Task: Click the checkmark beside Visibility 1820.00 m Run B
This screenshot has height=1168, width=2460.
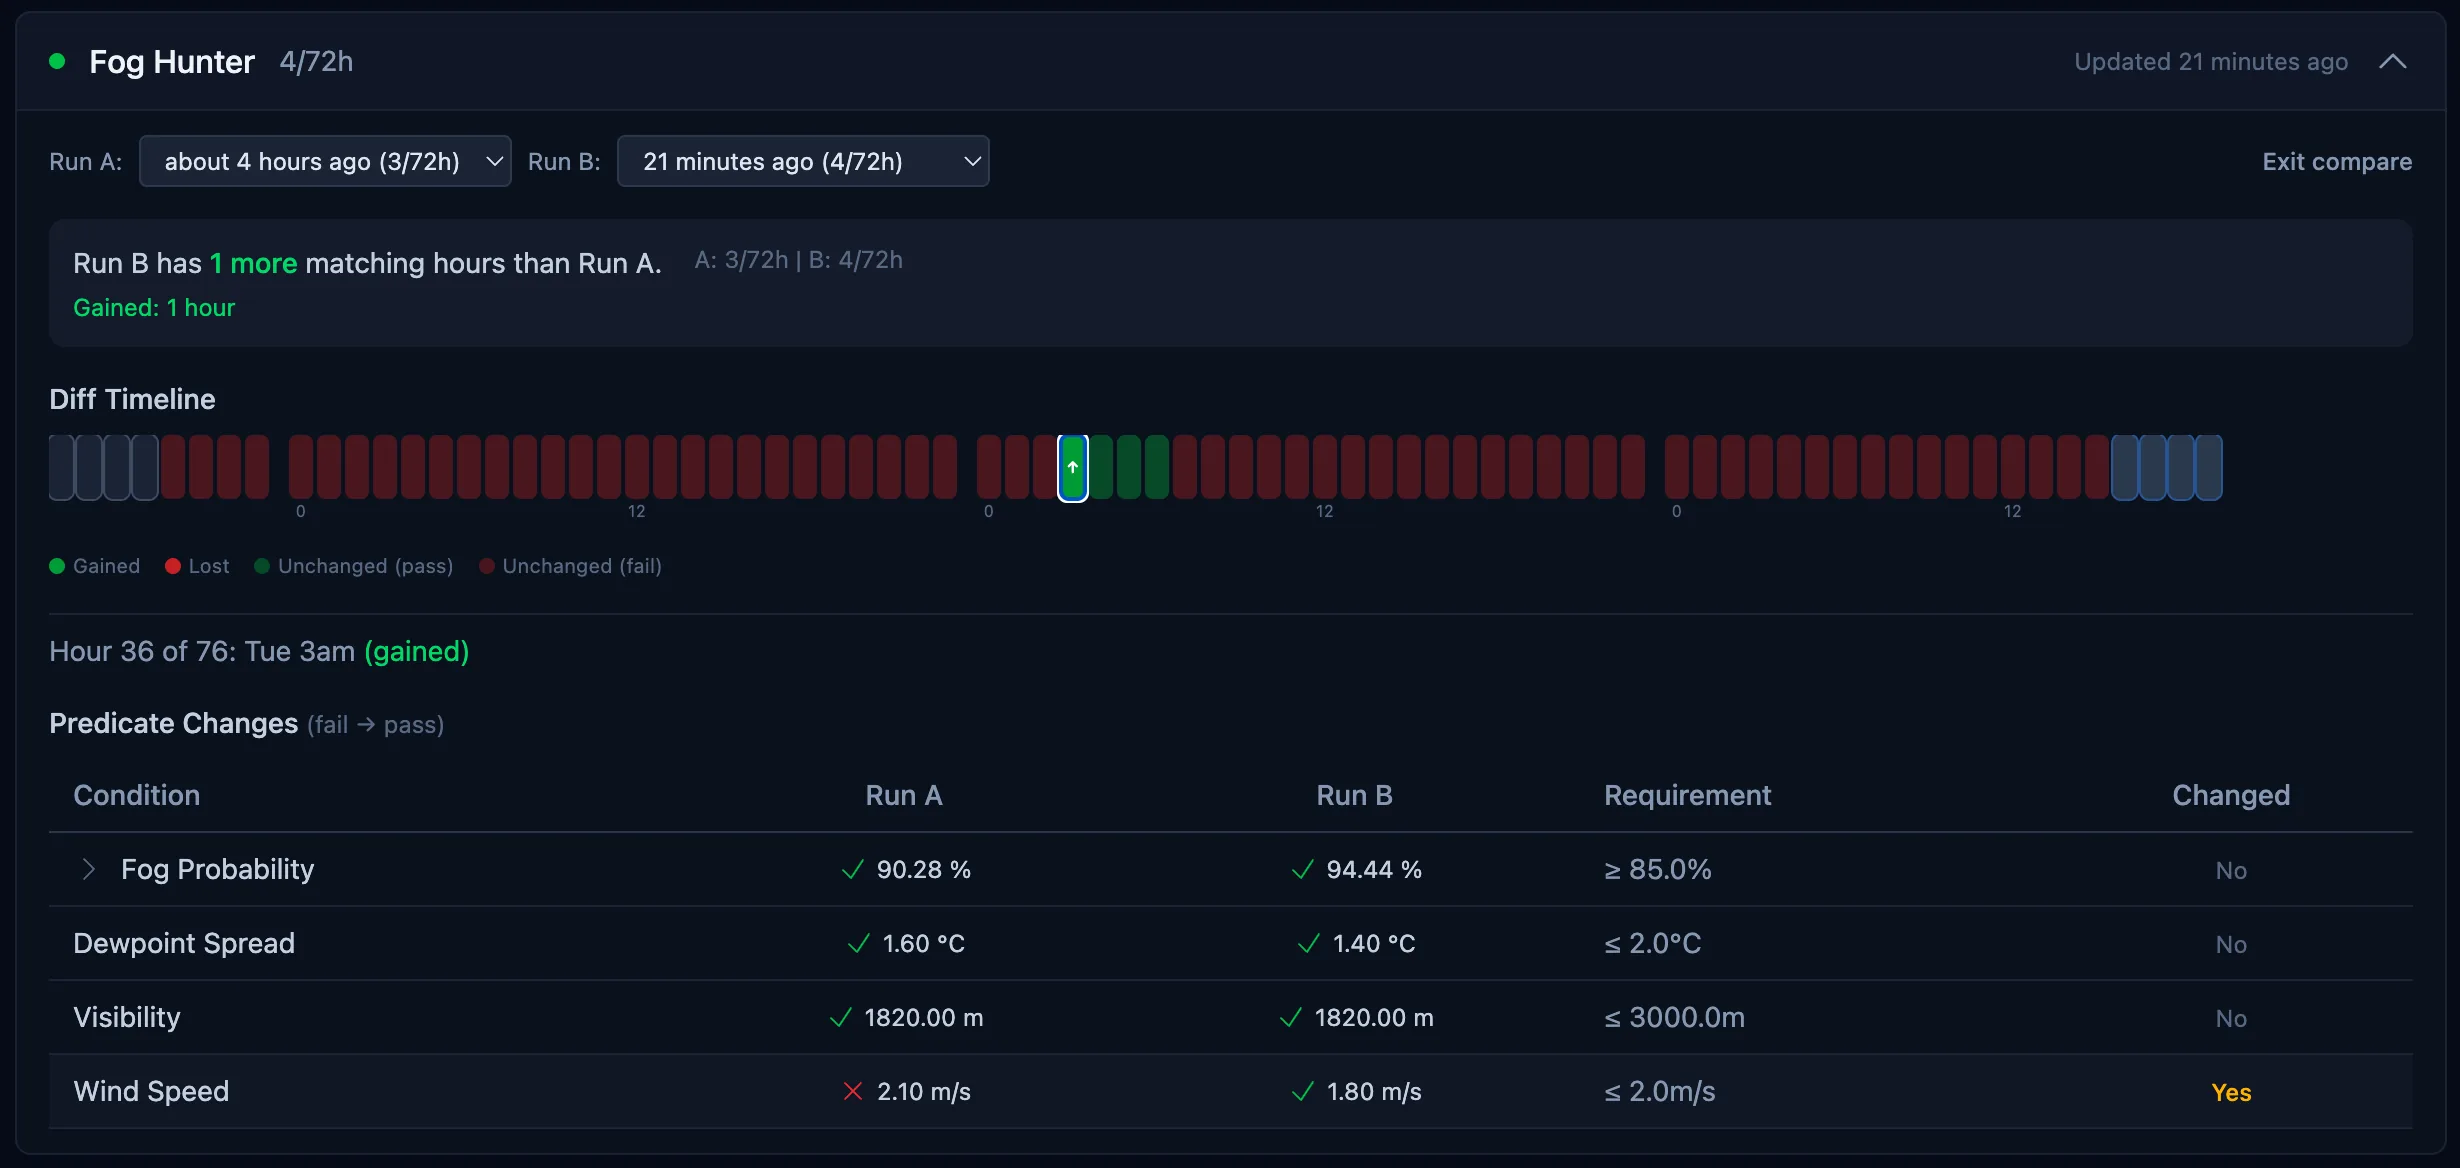Action: pos(1289,1017)
